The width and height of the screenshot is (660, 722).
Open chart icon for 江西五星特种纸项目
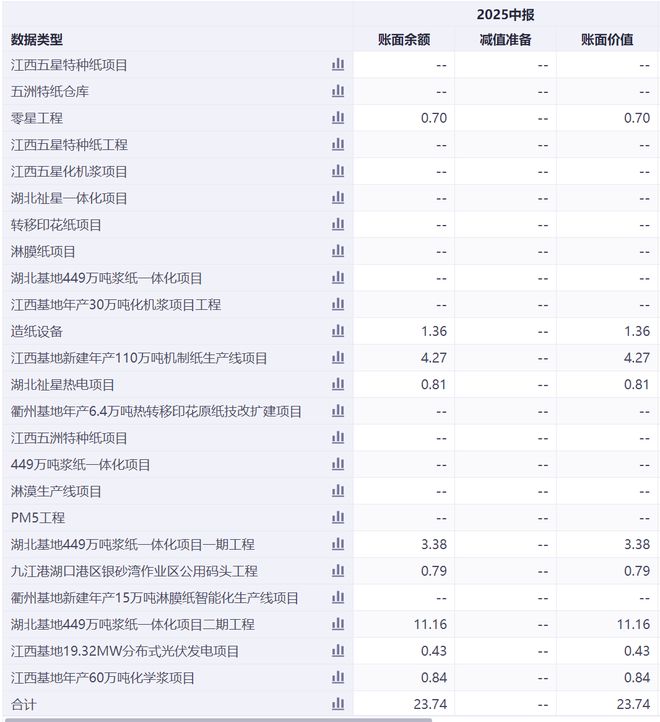pos(338,64)
